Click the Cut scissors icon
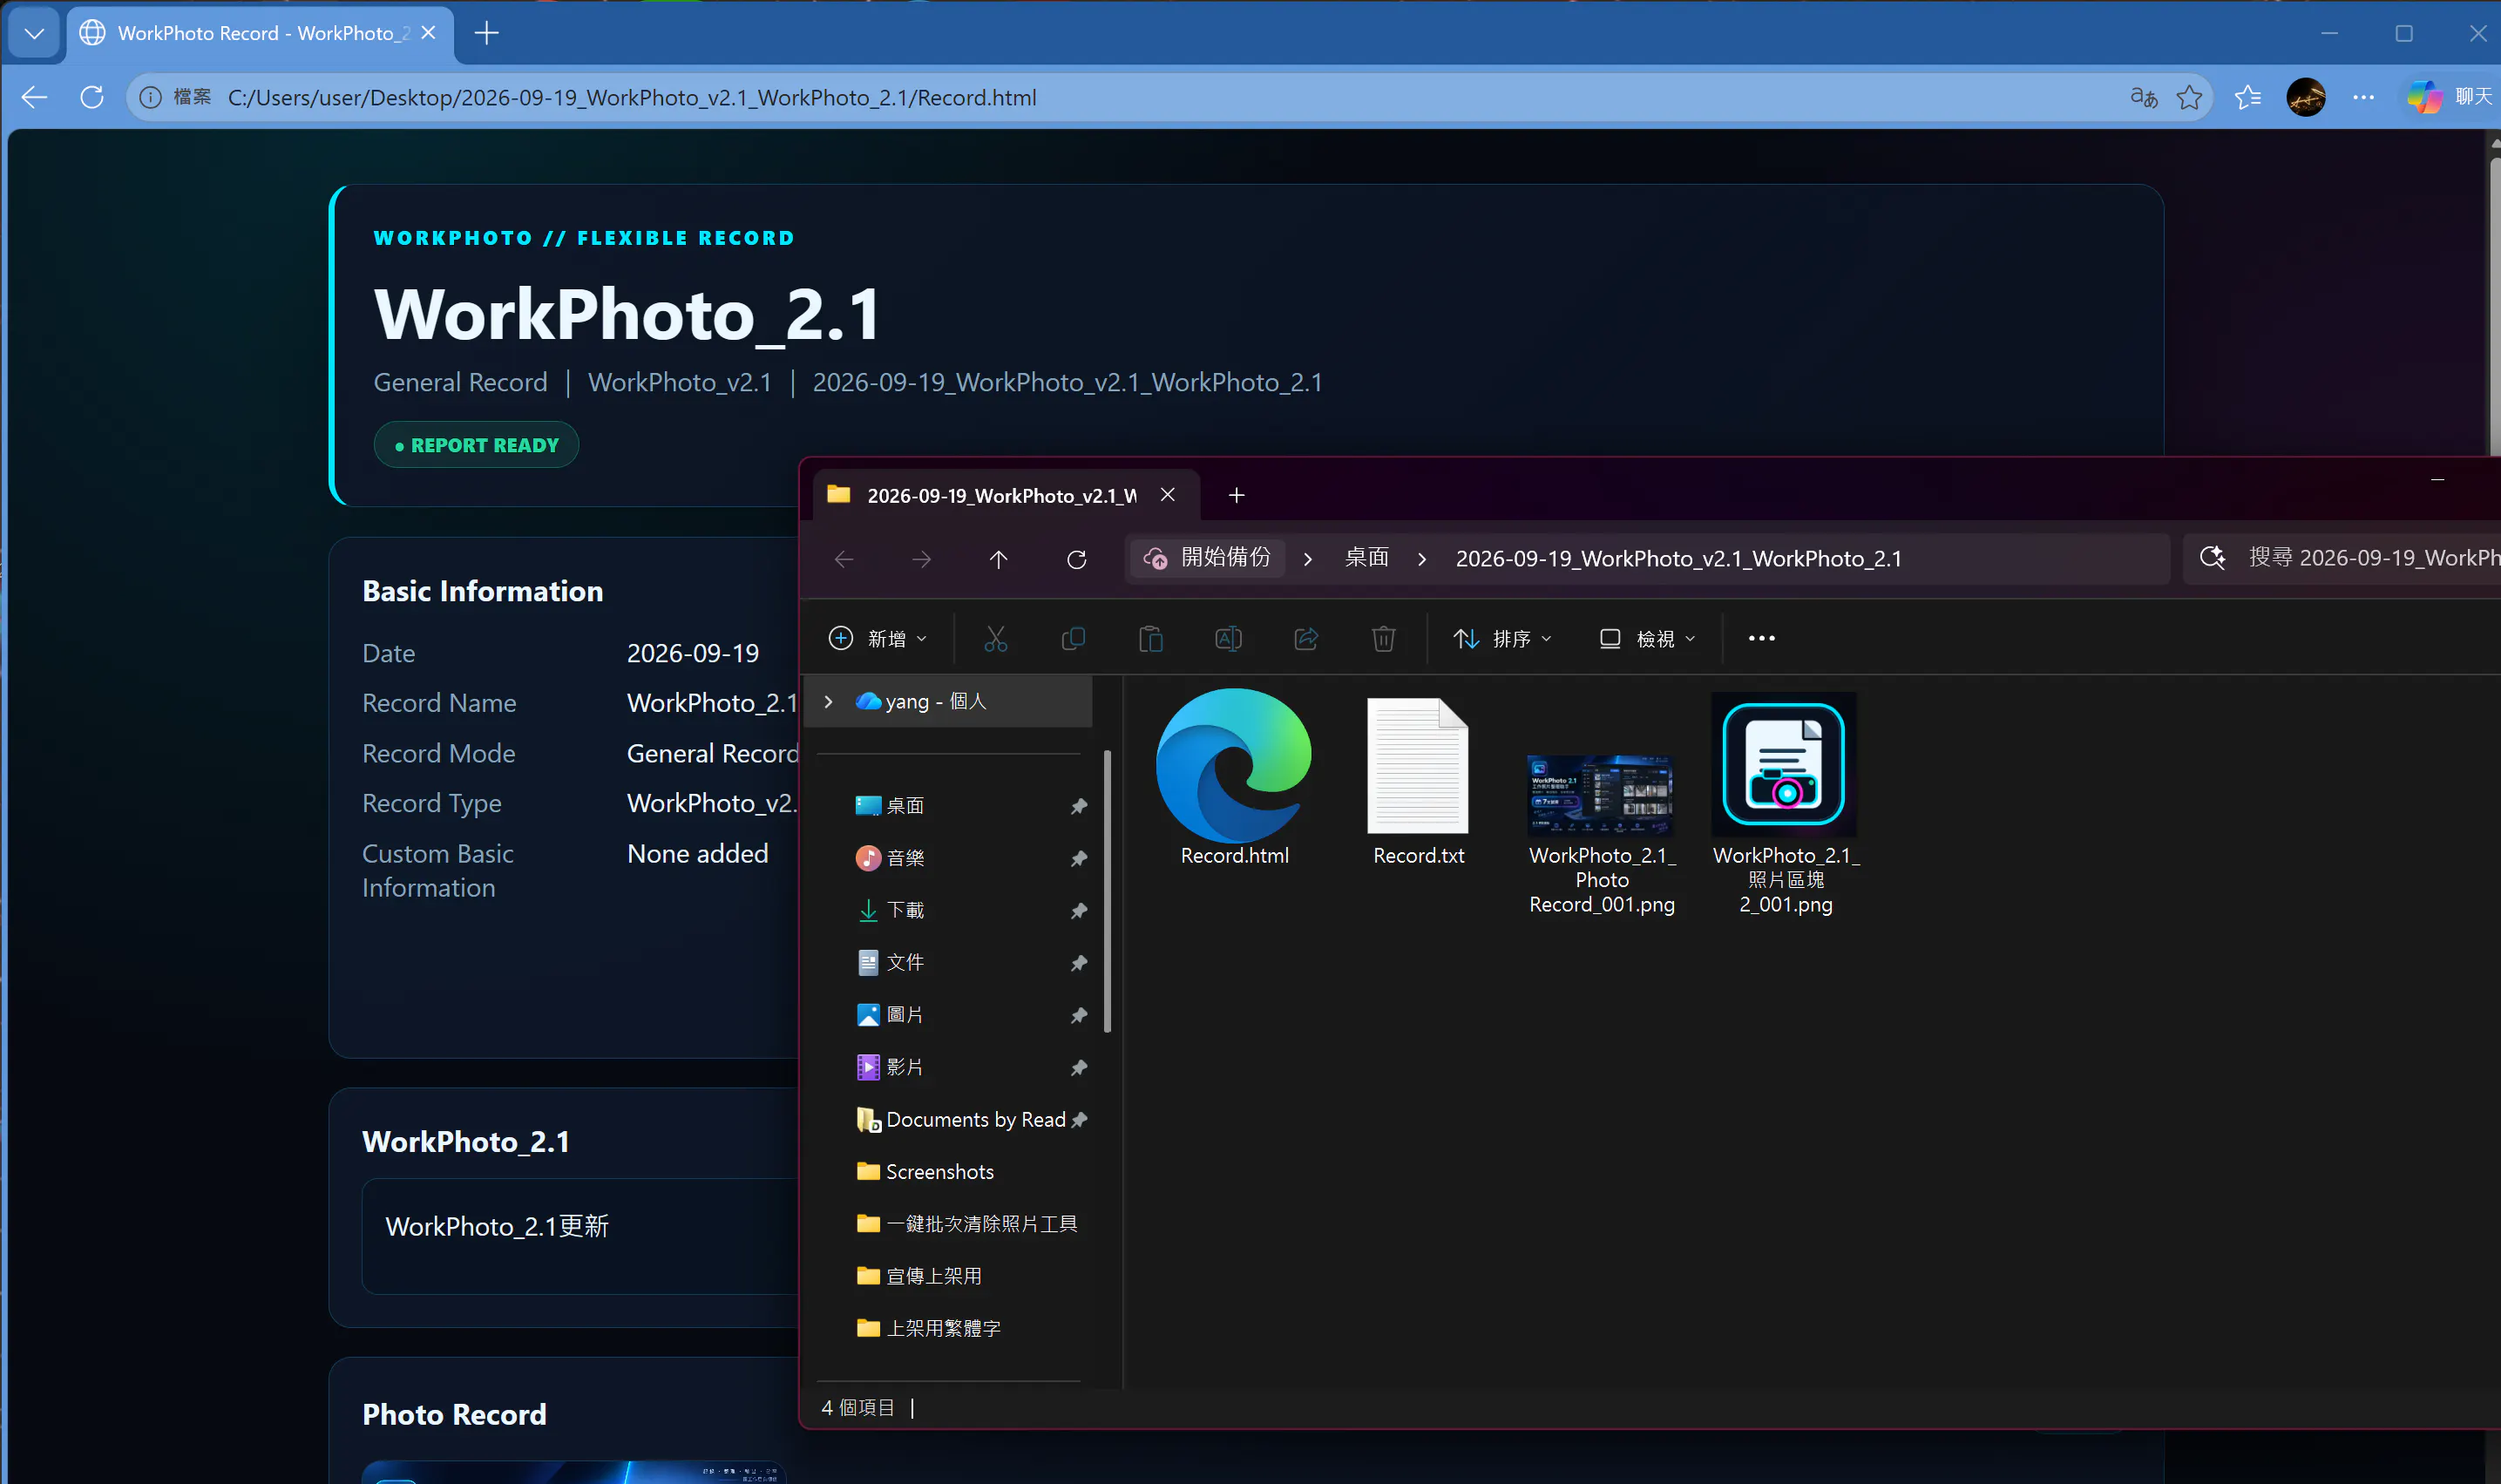This screenshot has width=2501, height=1484. [x=996, y=638]
